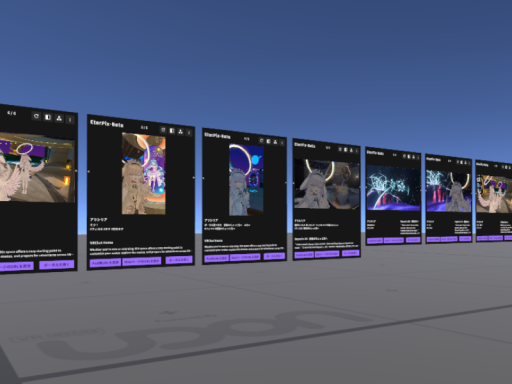Click the hierarchy icon on the blue particles panel
Viewport: 512px width, 384px height.
pos(414,156)
